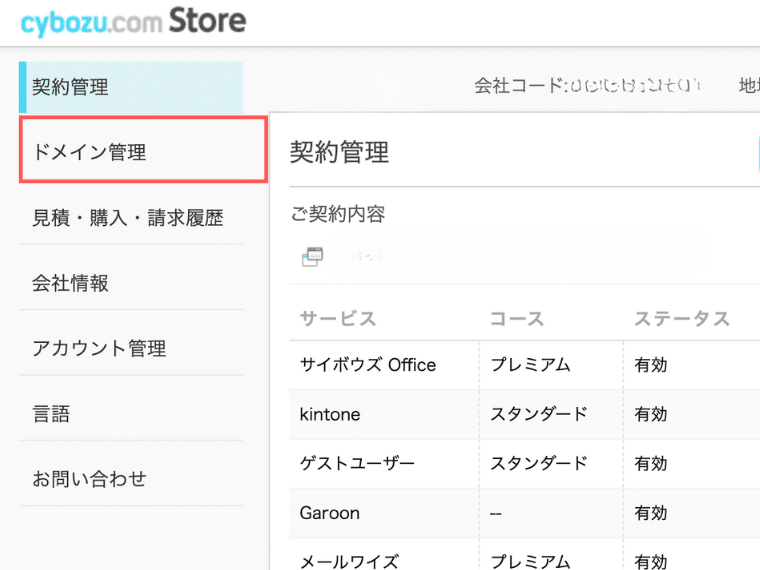The height and width of the screenshot is (570, 760).
Task: Click プレミアム course in サイボウズ Office row
Action: click(530, 364)
